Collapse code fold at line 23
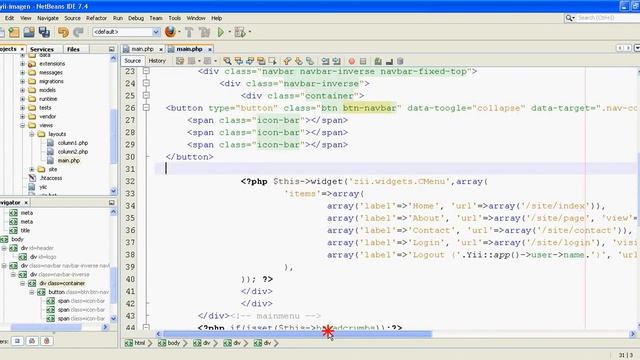 click(146, 71)
